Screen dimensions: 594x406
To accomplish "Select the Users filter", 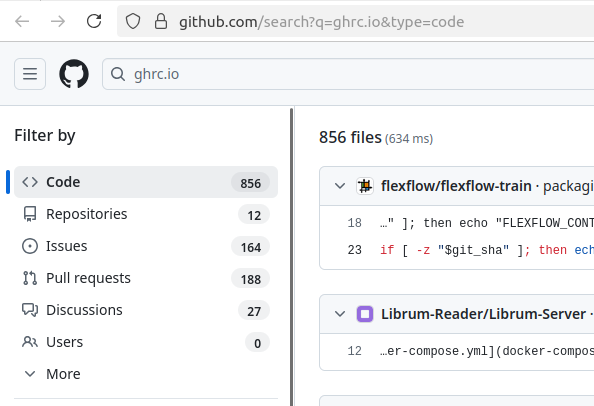I will [x=146, y=342].
